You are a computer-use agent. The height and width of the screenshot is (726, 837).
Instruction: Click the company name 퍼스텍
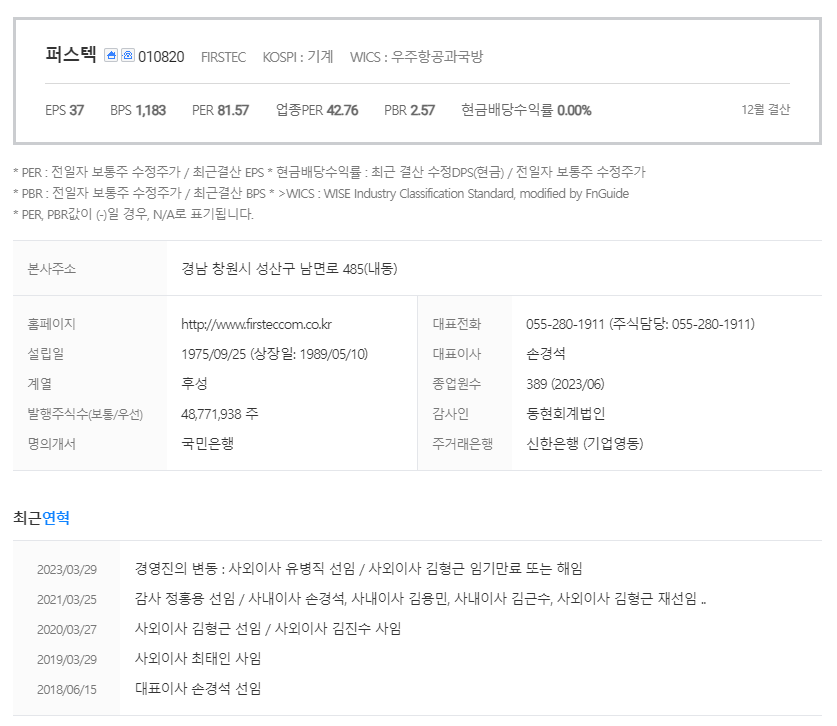coord(71,54)
